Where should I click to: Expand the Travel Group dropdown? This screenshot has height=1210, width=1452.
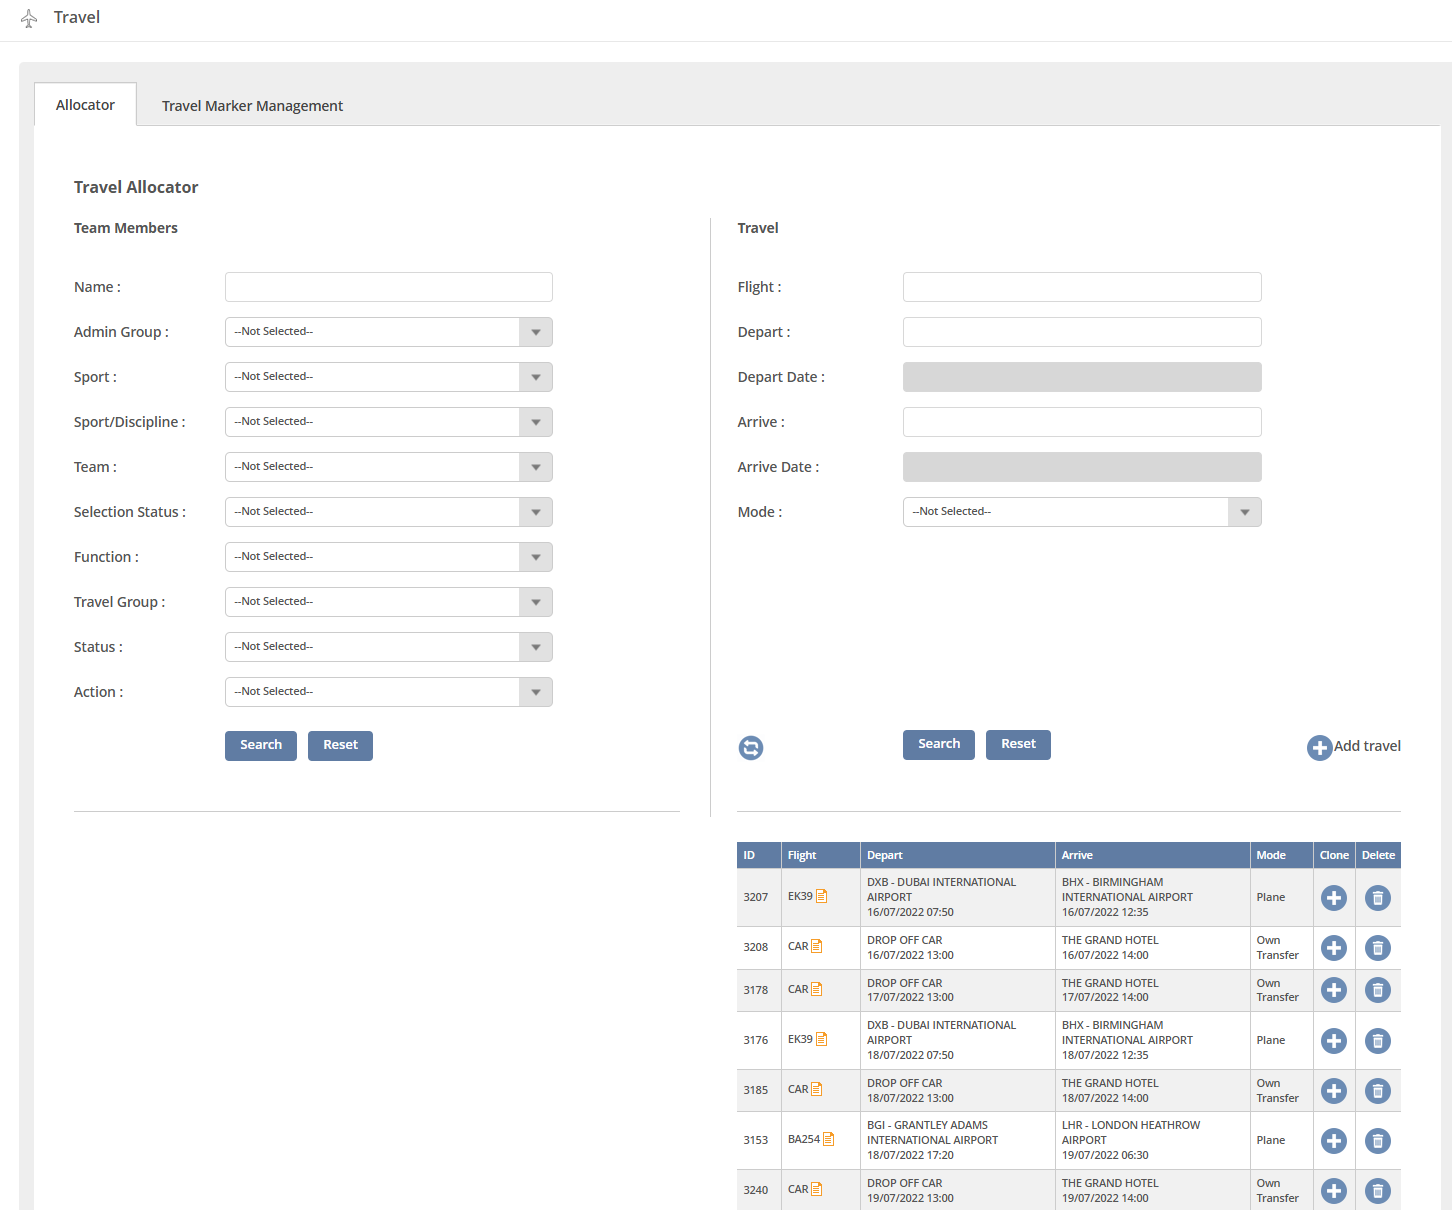click(536, 602)
